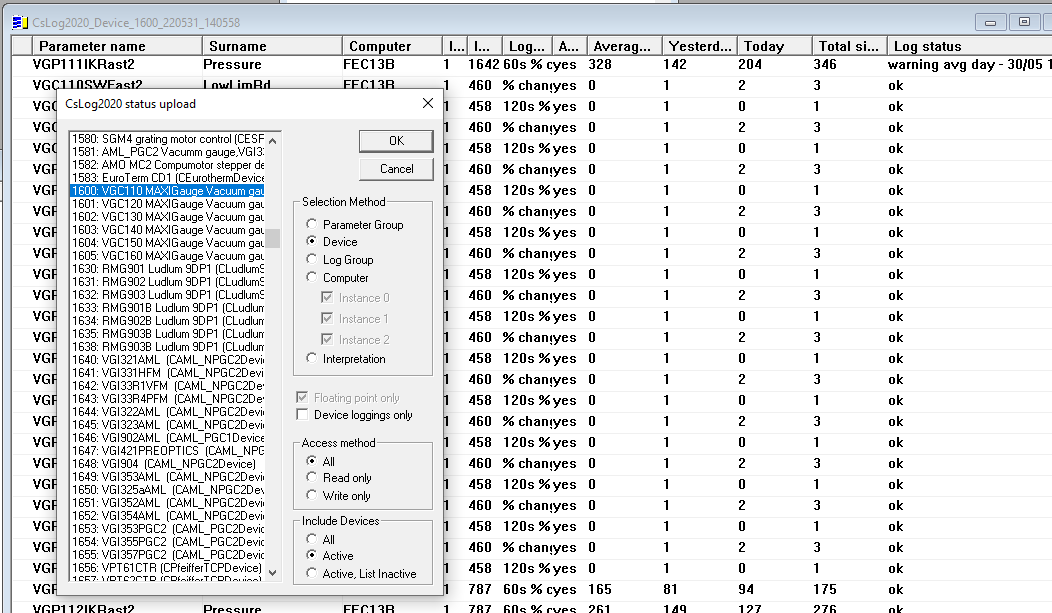Select 1630: RMG901 Ludlum 9DP1 in list

click(166, 269)
